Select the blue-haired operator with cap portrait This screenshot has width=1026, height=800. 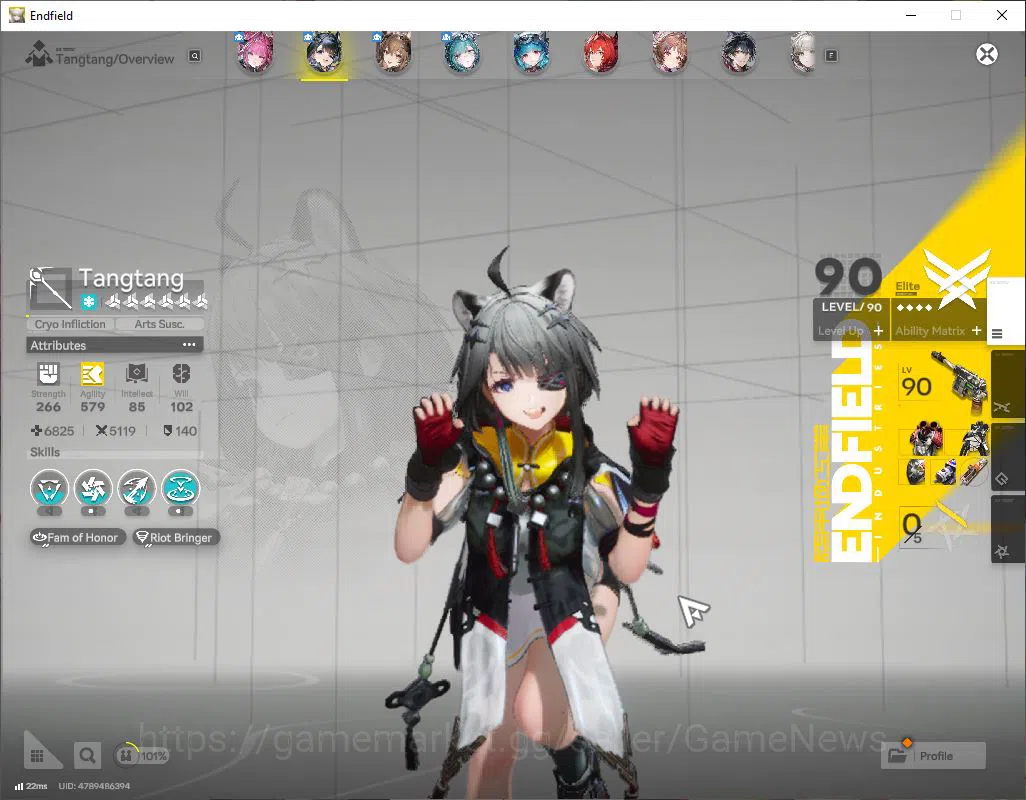531,52
